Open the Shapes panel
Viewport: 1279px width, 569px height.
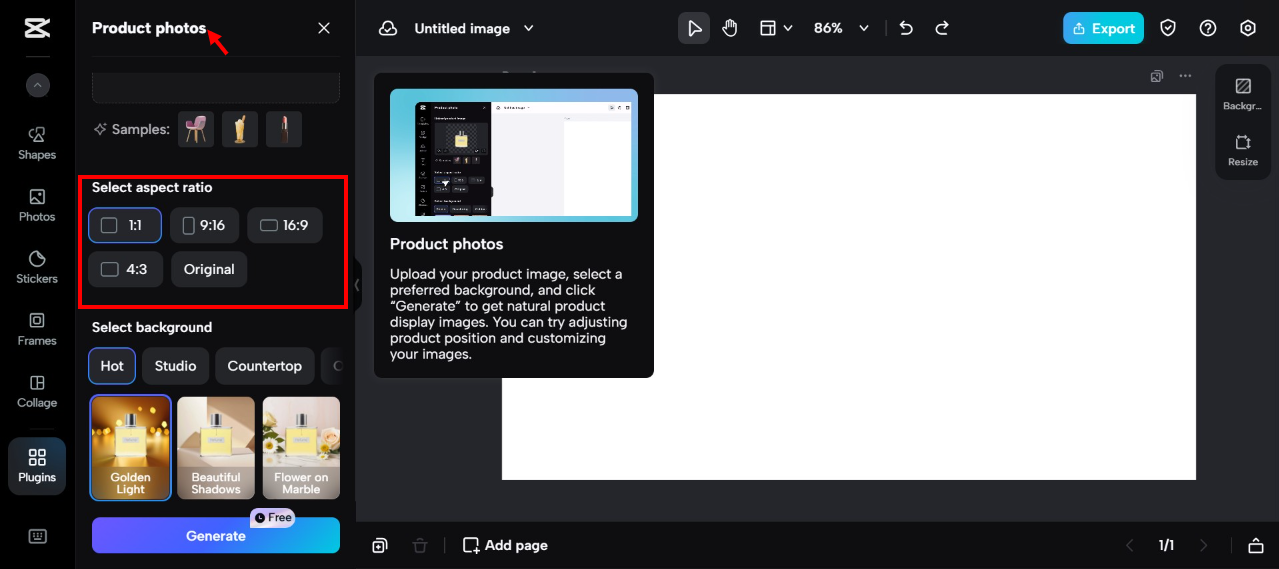point(37,143)
